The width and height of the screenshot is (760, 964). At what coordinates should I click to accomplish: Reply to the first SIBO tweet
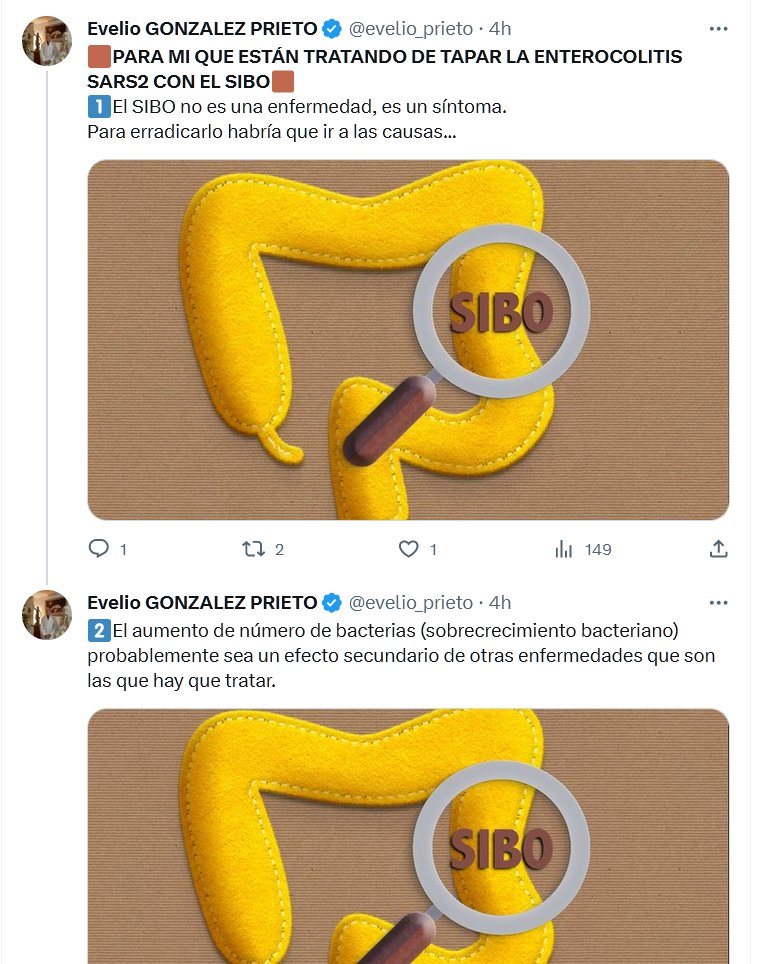coord(98,549)
